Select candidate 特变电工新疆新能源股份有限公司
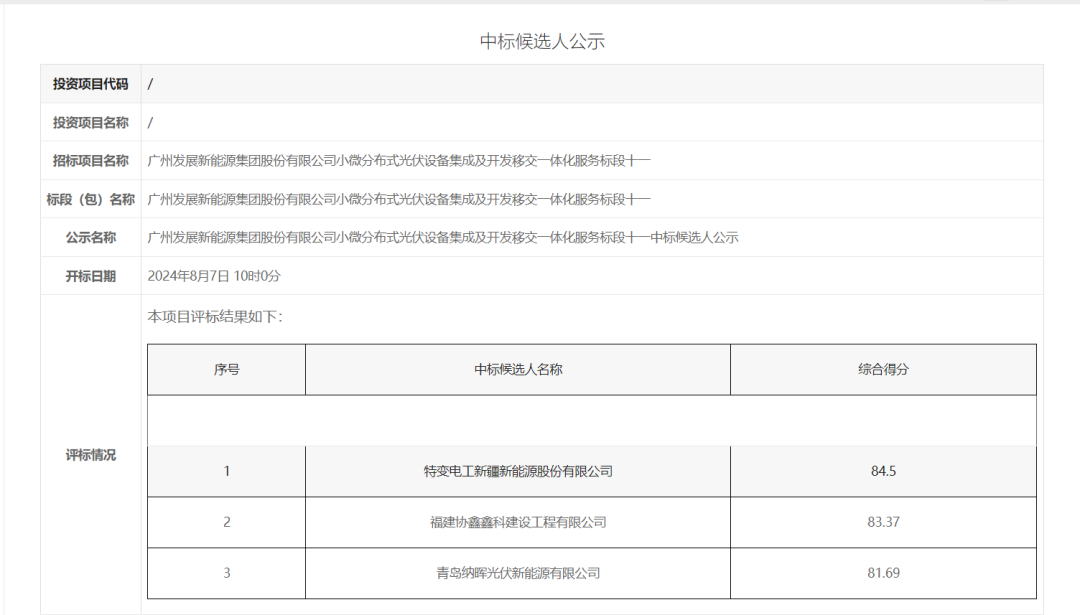The width and height of the screenshot is (1080, 615). pyautogui.click(x=518, y=471)
